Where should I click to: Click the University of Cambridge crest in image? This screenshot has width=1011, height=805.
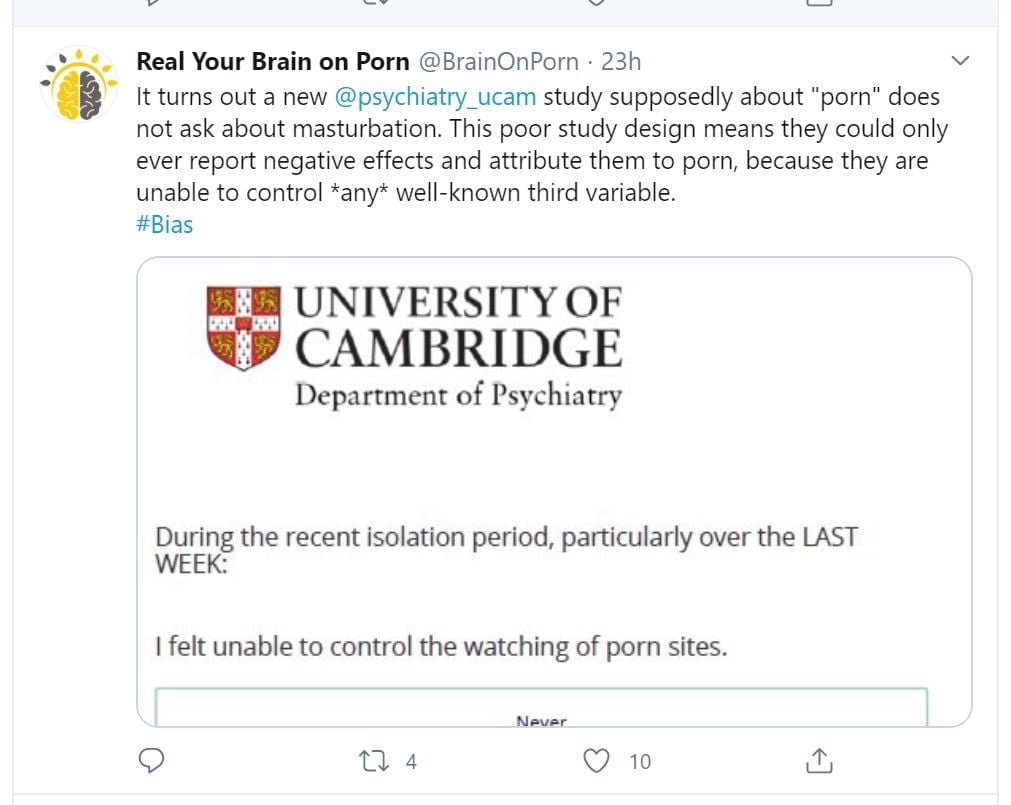pyautogui.click(x=243, y=327)
